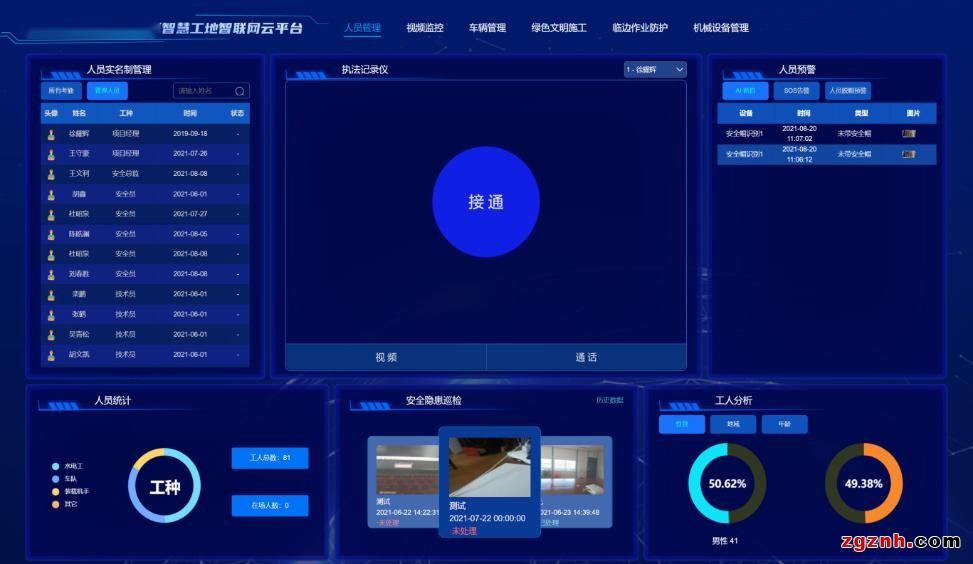Click the 车队 legend dot
This screenshot has width=973, height=564.
56,479
